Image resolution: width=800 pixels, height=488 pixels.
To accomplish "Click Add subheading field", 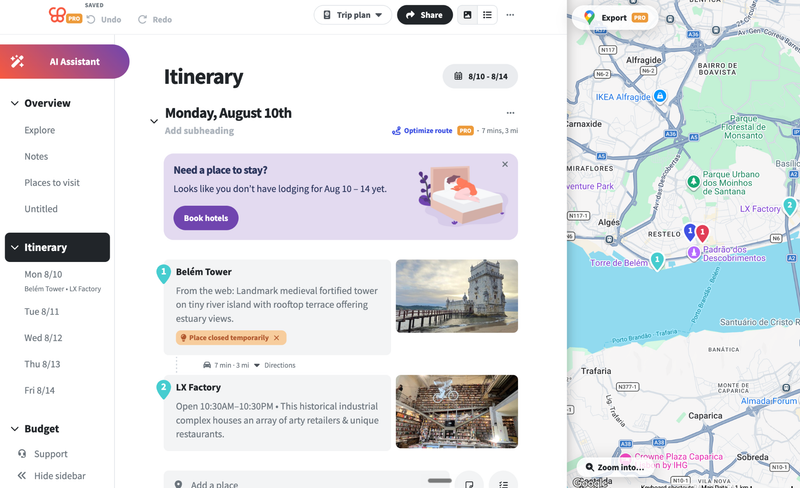I will (x=199, y=131).
